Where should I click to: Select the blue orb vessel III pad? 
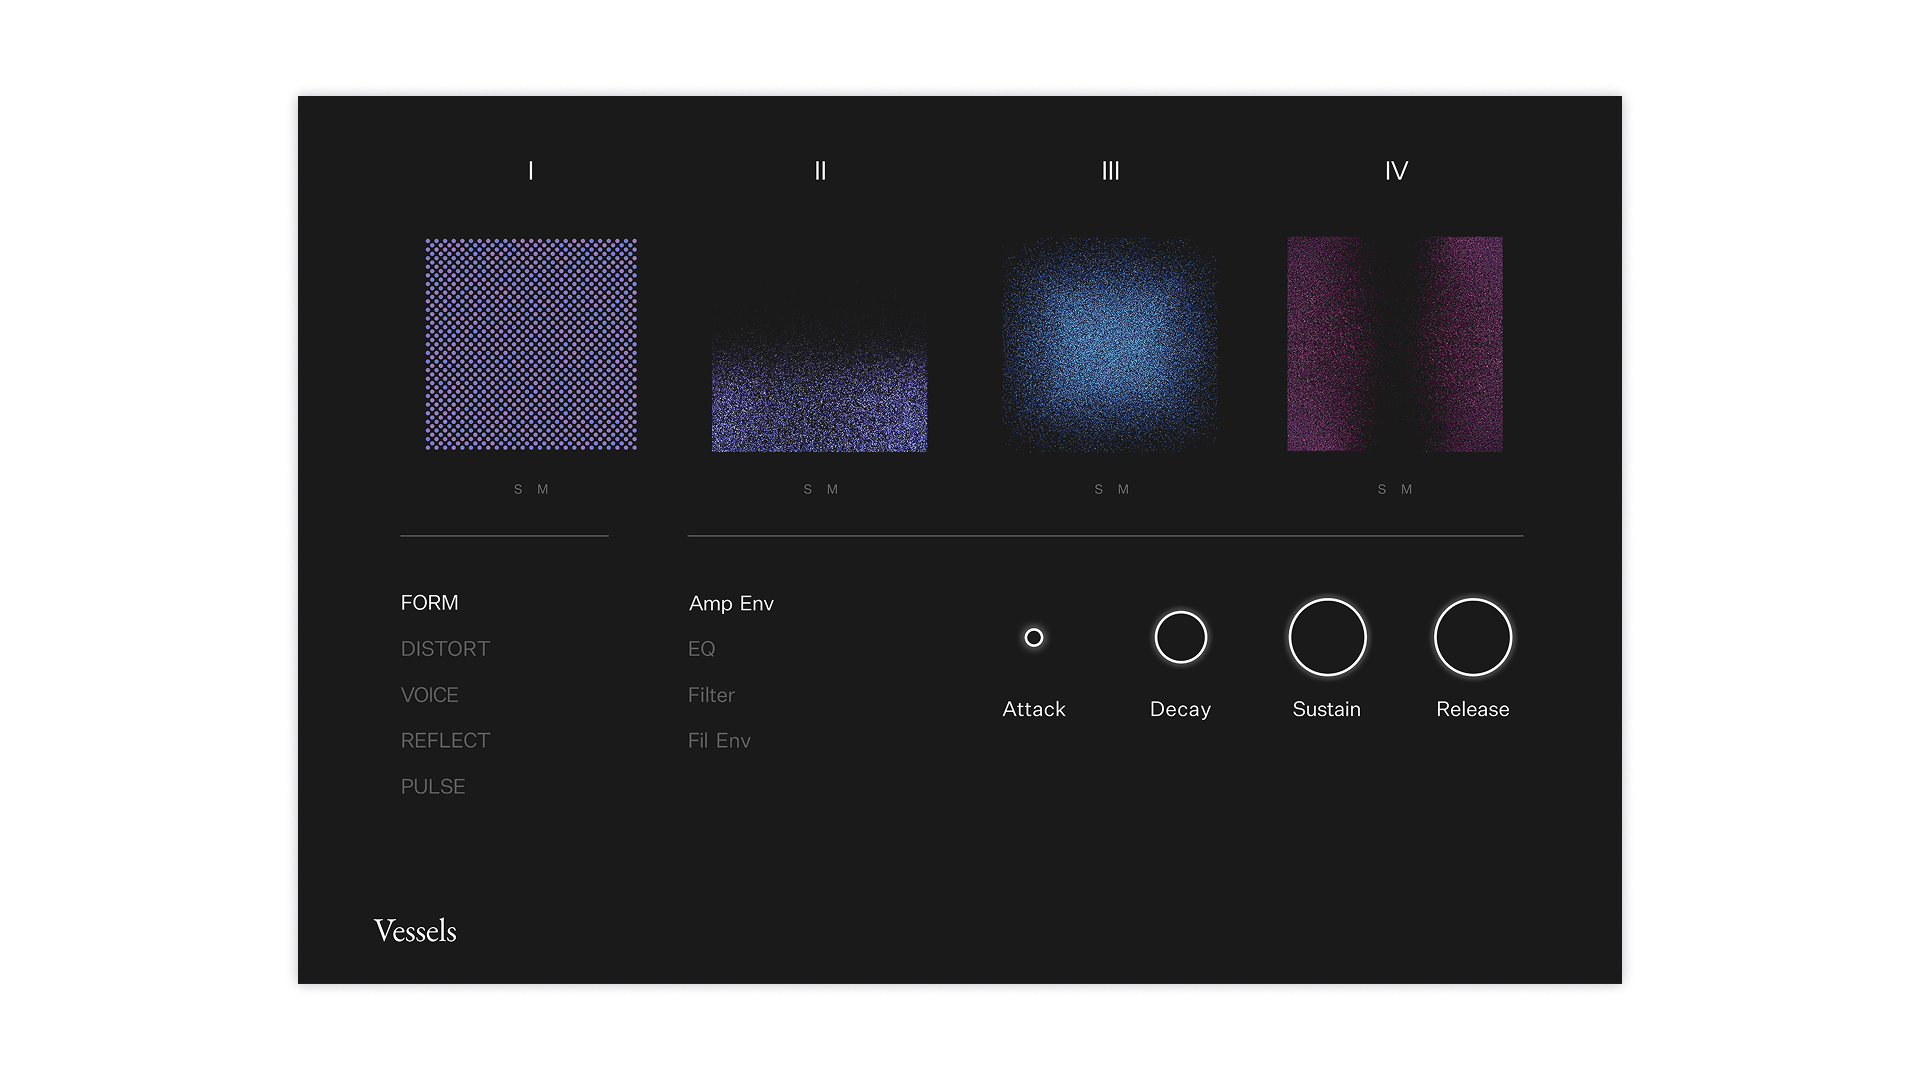click(x=1110, y=344)
